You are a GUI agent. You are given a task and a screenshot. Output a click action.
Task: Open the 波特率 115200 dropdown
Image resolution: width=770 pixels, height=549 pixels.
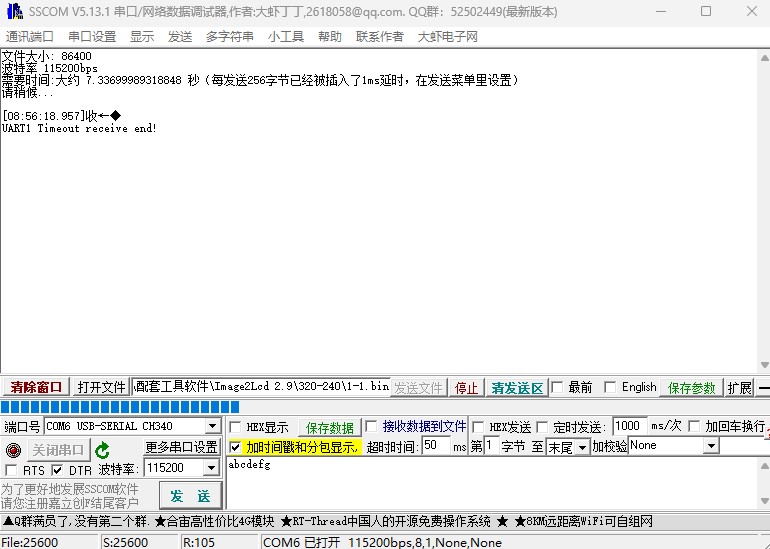click(212, 468)
